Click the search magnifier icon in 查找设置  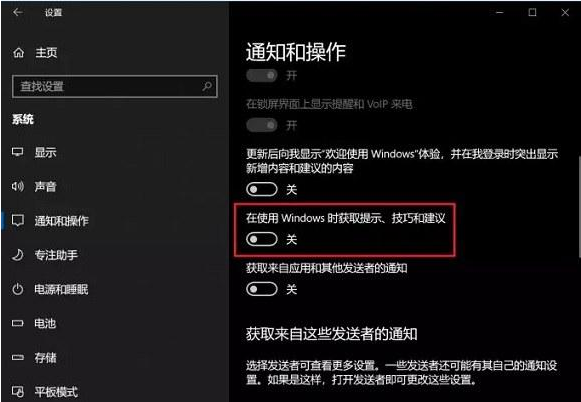[207, 86]
